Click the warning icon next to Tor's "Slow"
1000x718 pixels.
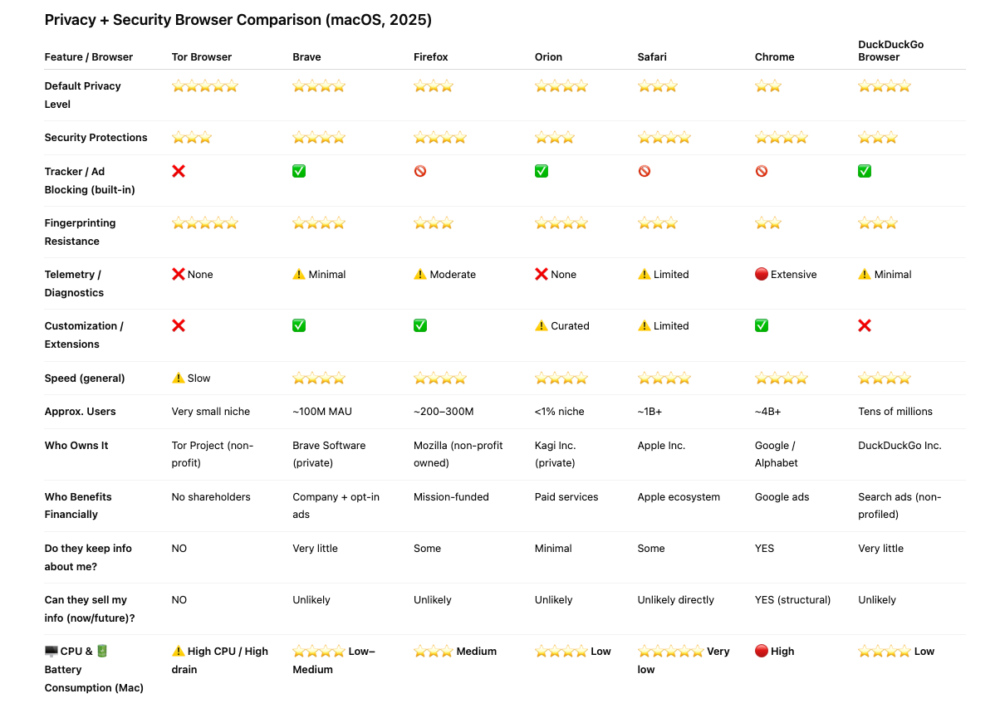click(179, 378)
